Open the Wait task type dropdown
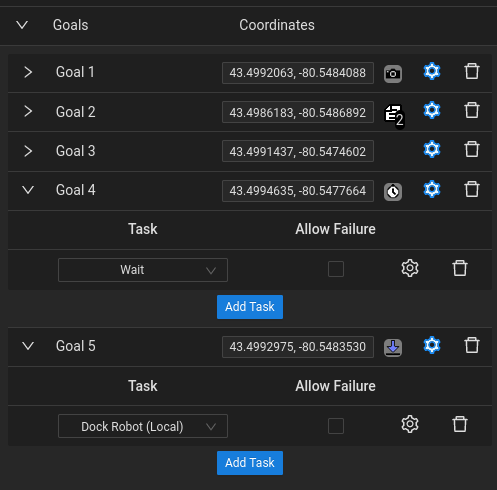This screenshot has height=490, width=497. point(143,270)
